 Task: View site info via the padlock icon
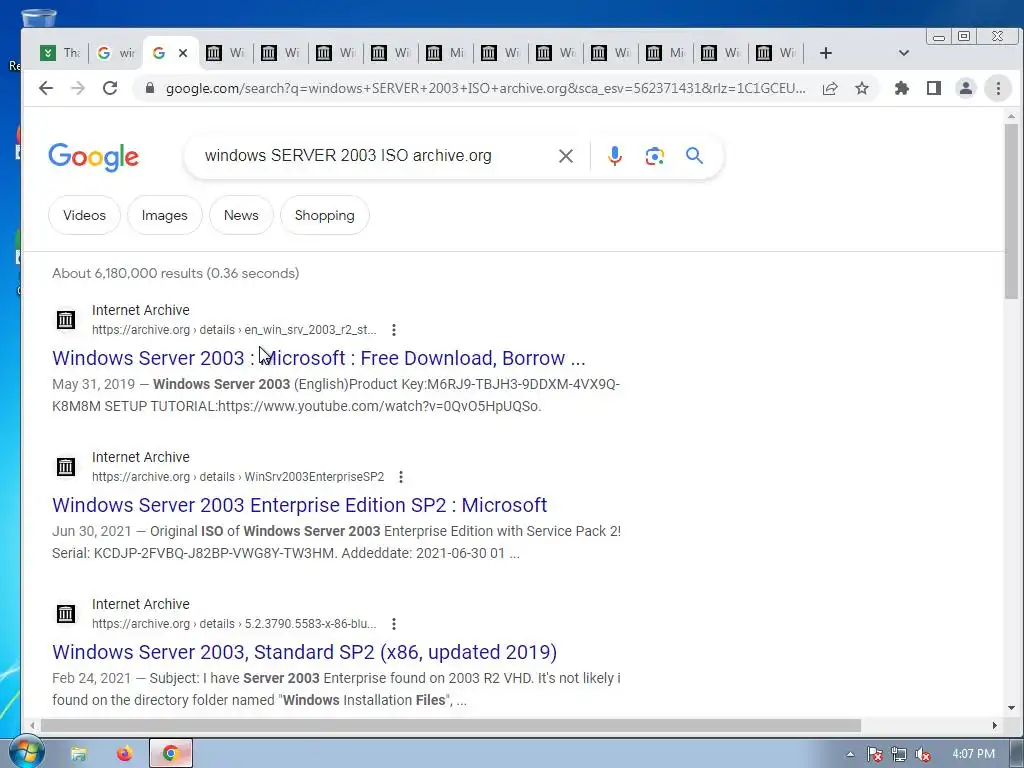point(150,88)
